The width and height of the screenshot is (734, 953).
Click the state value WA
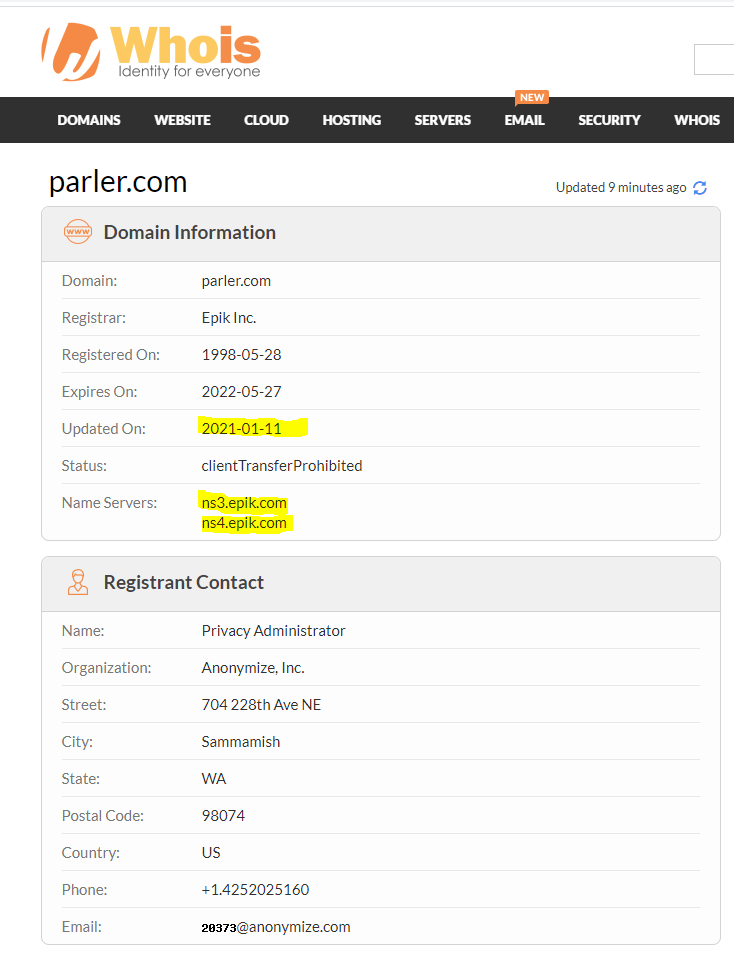tap(214, 779)
